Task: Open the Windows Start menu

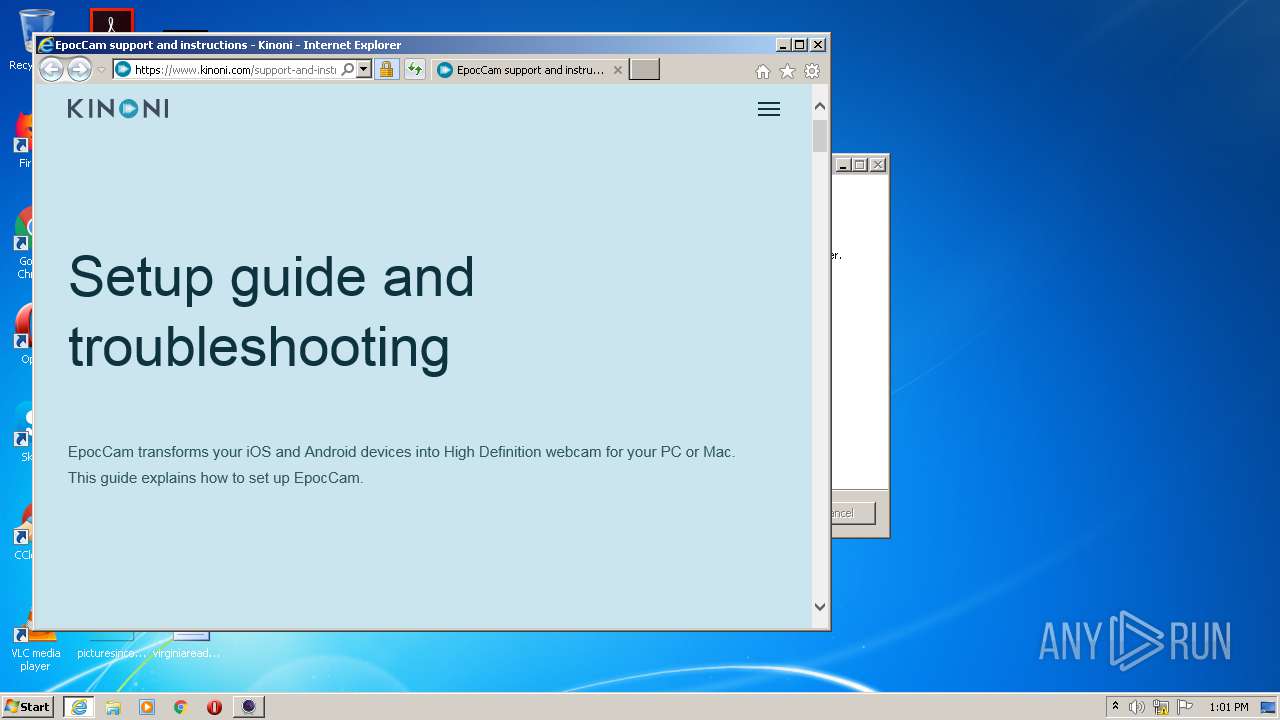Action: tap(27, 706)
